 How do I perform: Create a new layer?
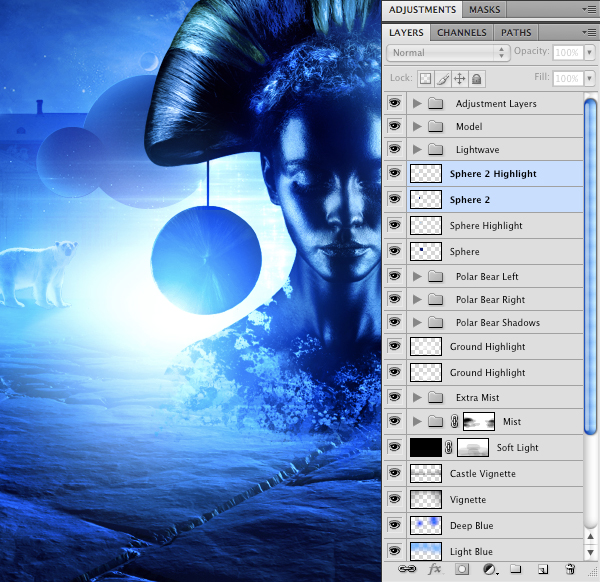(543, 569)
